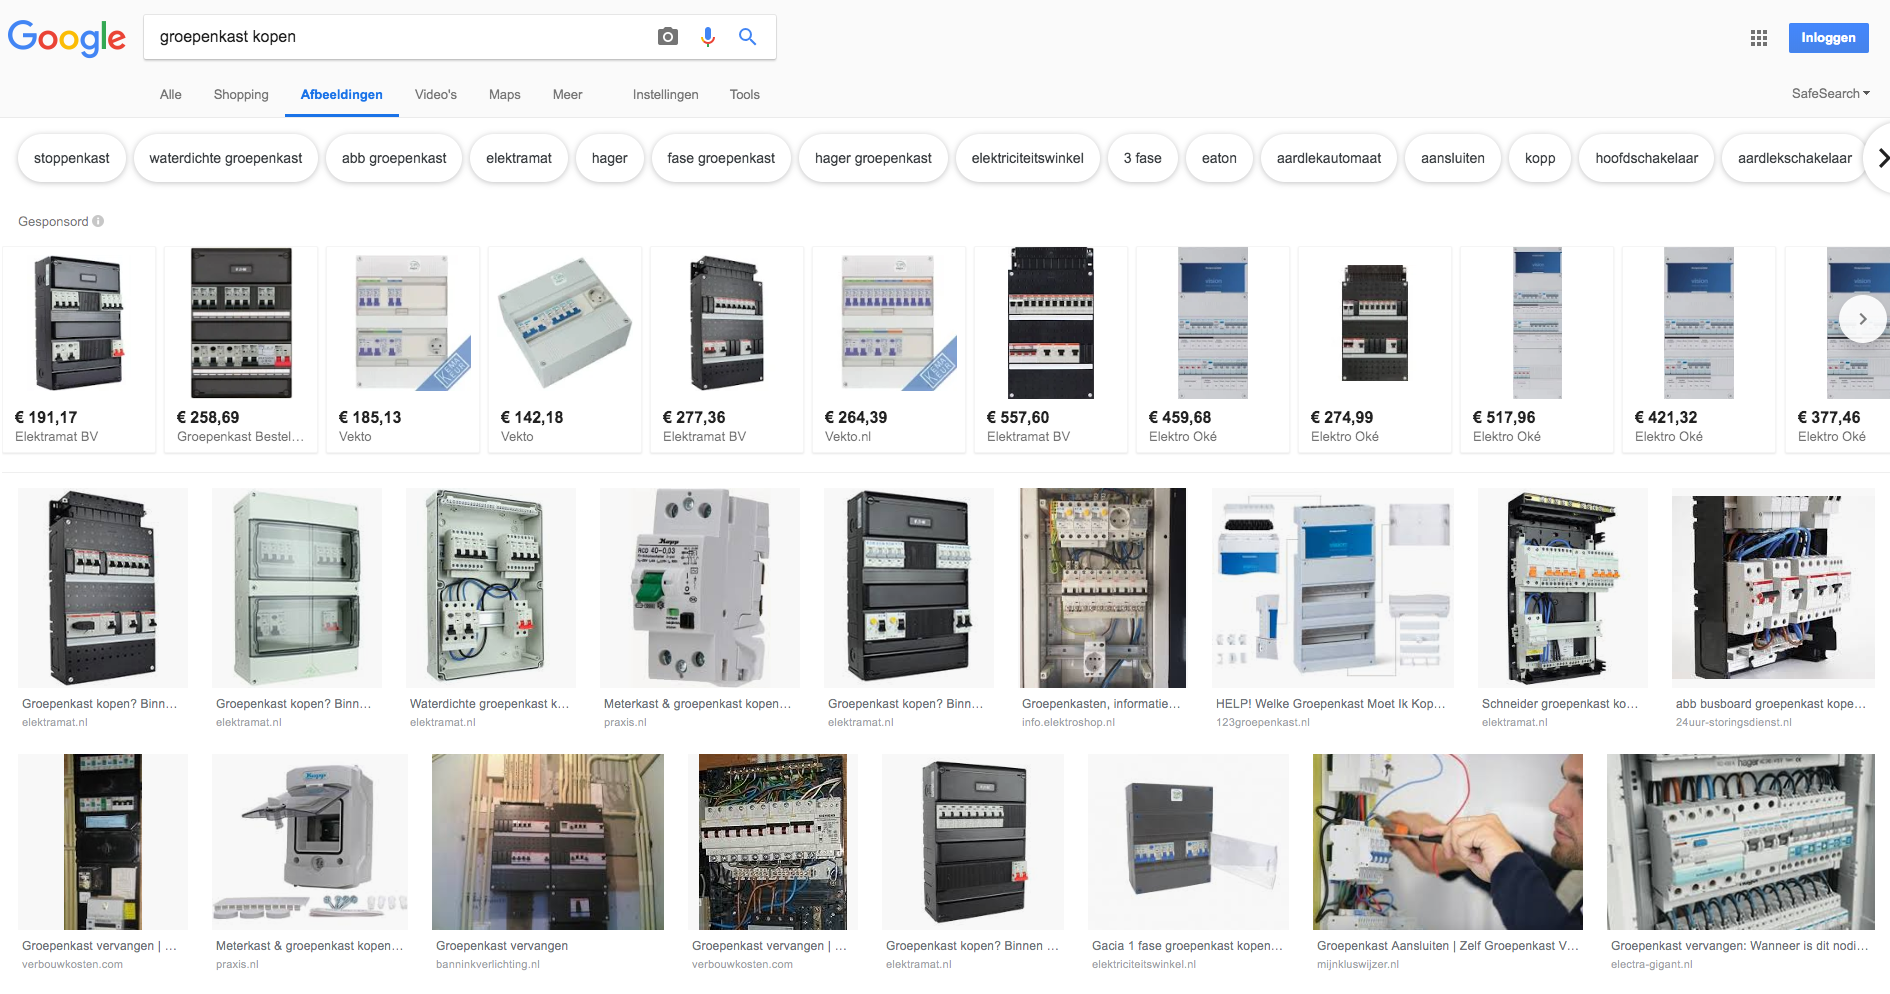Screen dimensions: 1890x994
Task: Open the Instellingen menu
Action: click(x=665, y=94)
